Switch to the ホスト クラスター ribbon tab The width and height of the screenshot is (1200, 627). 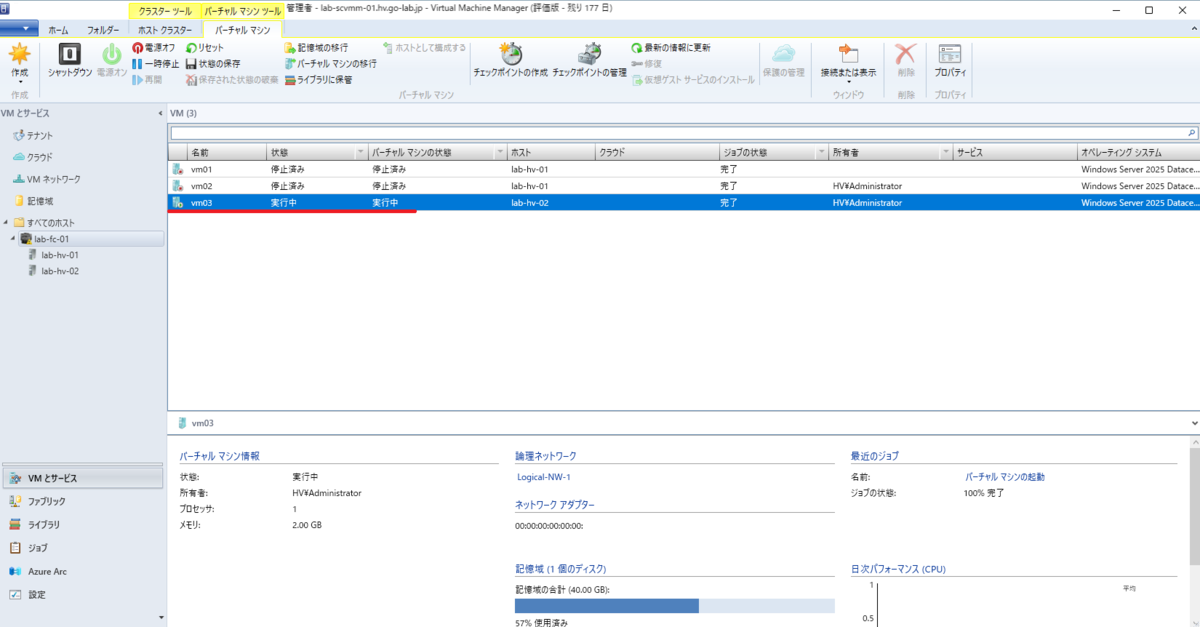[x=163, y=30]
